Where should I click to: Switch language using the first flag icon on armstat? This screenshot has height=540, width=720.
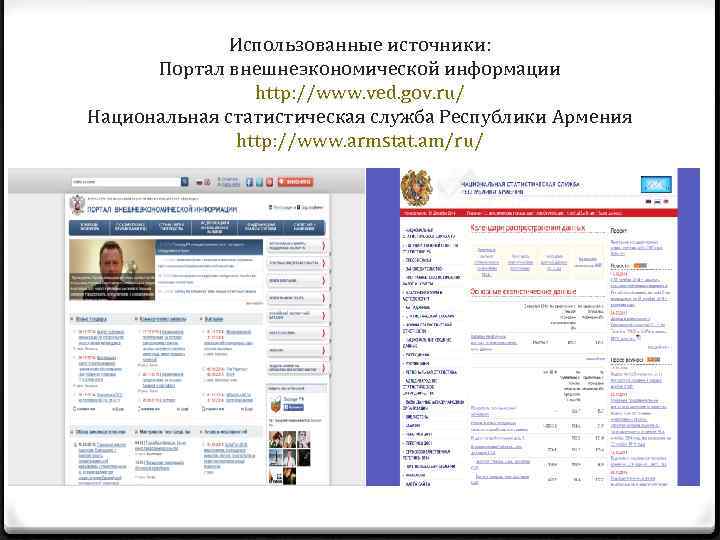pyautogui.click(x=648, y=202)
